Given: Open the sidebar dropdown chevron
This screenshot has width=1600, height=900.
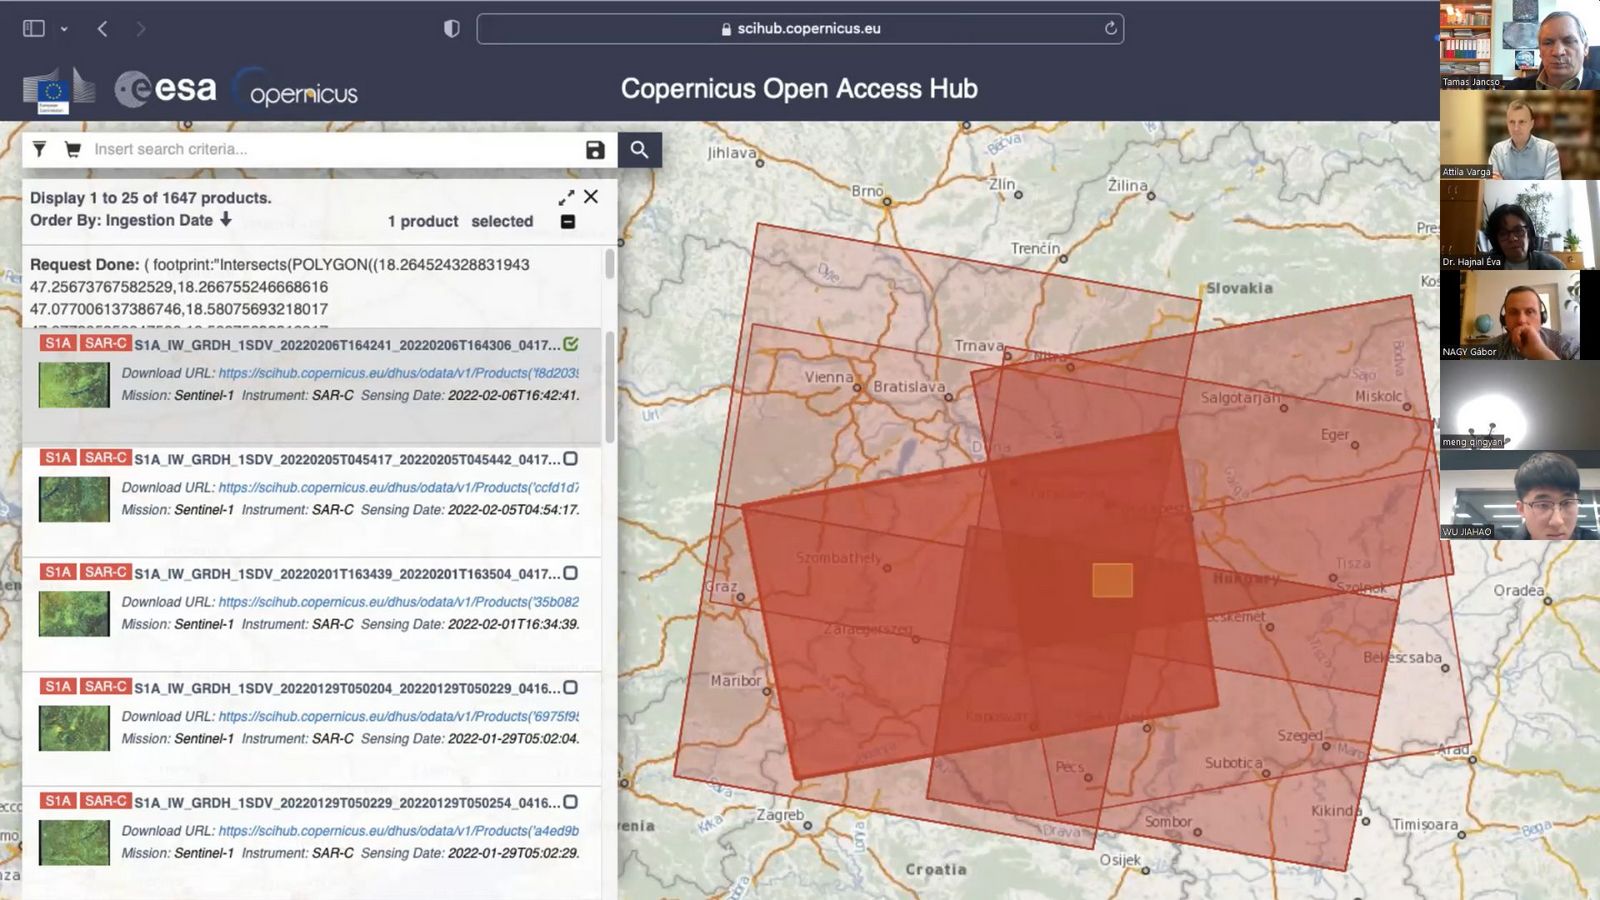Looking at the screenshot, I should point(64,29).
